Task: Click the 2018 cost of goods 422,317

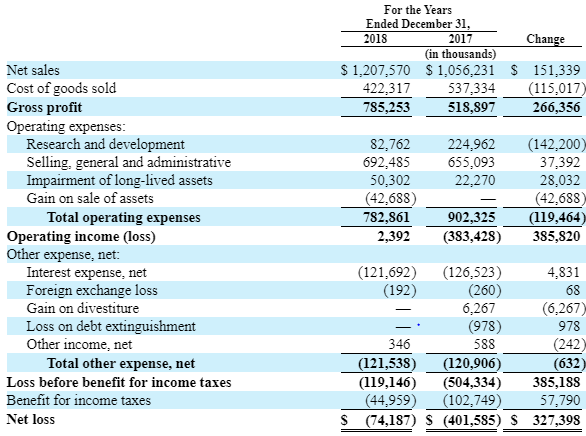Action: pos(386,89)
